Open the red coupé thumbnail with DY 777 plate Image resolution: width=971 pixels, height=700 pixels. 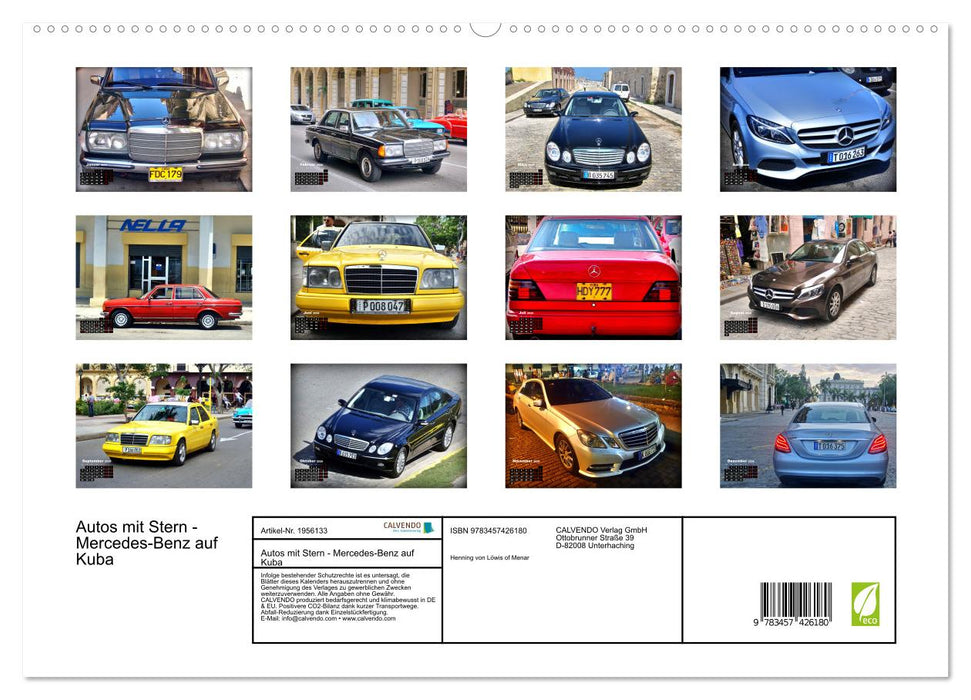593,277
